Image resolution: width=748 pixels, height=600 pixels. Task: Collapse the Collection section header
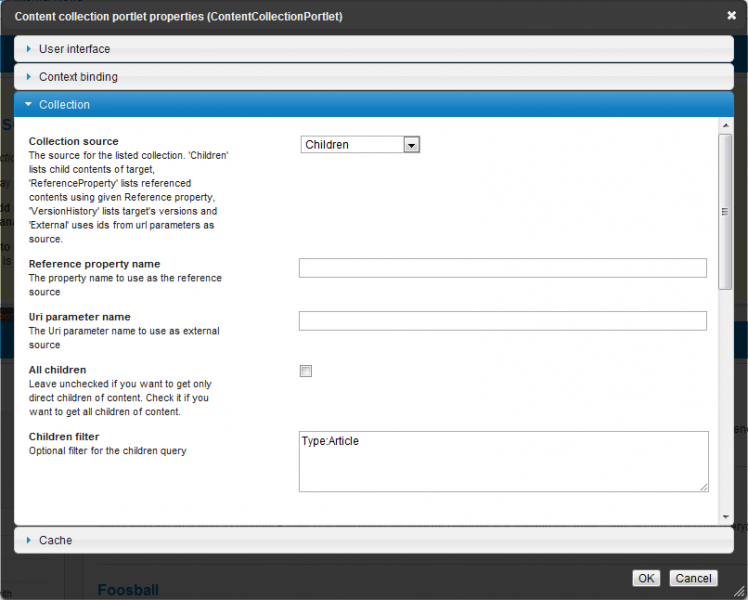[374, 104]
